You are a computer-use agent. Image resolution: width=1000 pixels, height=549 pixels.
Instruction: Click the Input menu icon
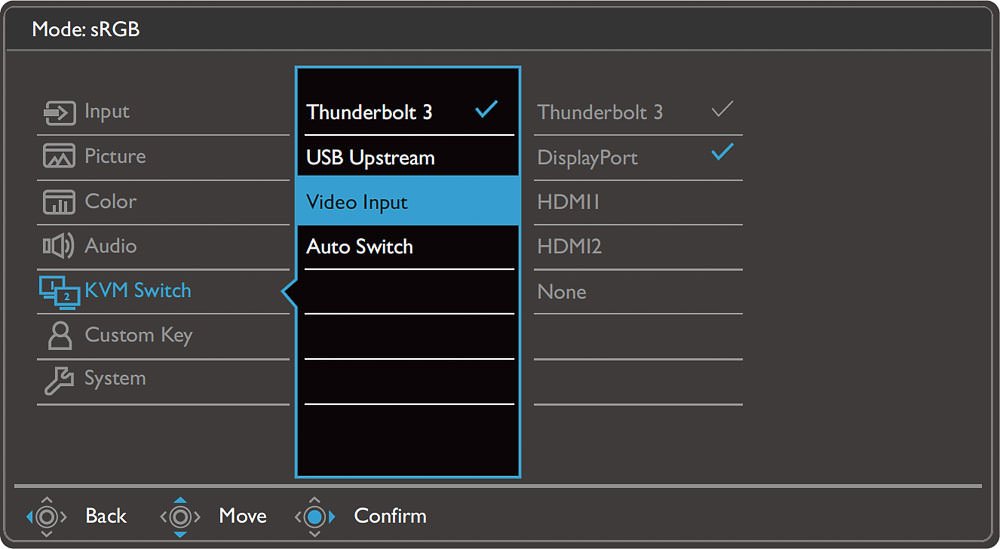click(59, 113)
